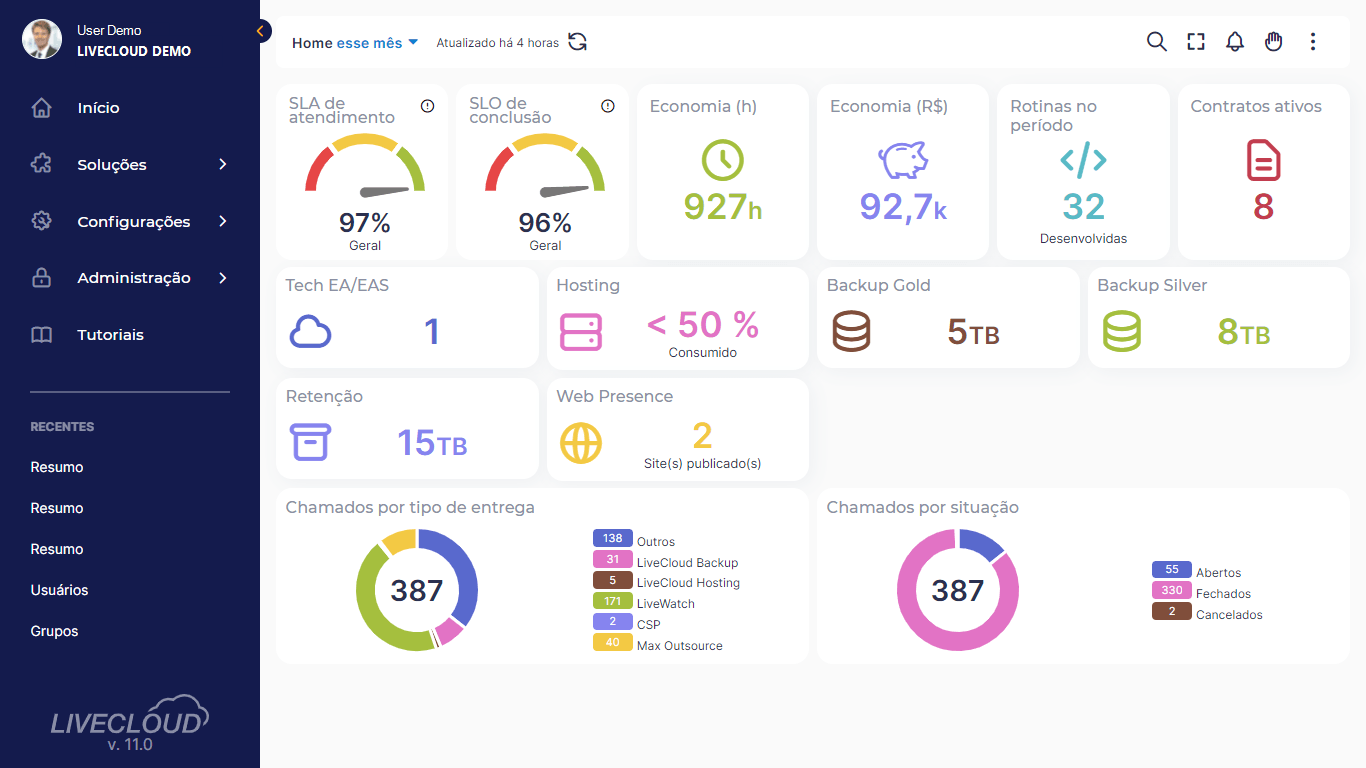This screenshot has height=768, width=1366.
Task: Show info for SLA de atendimento
Action: coord(428,106)
